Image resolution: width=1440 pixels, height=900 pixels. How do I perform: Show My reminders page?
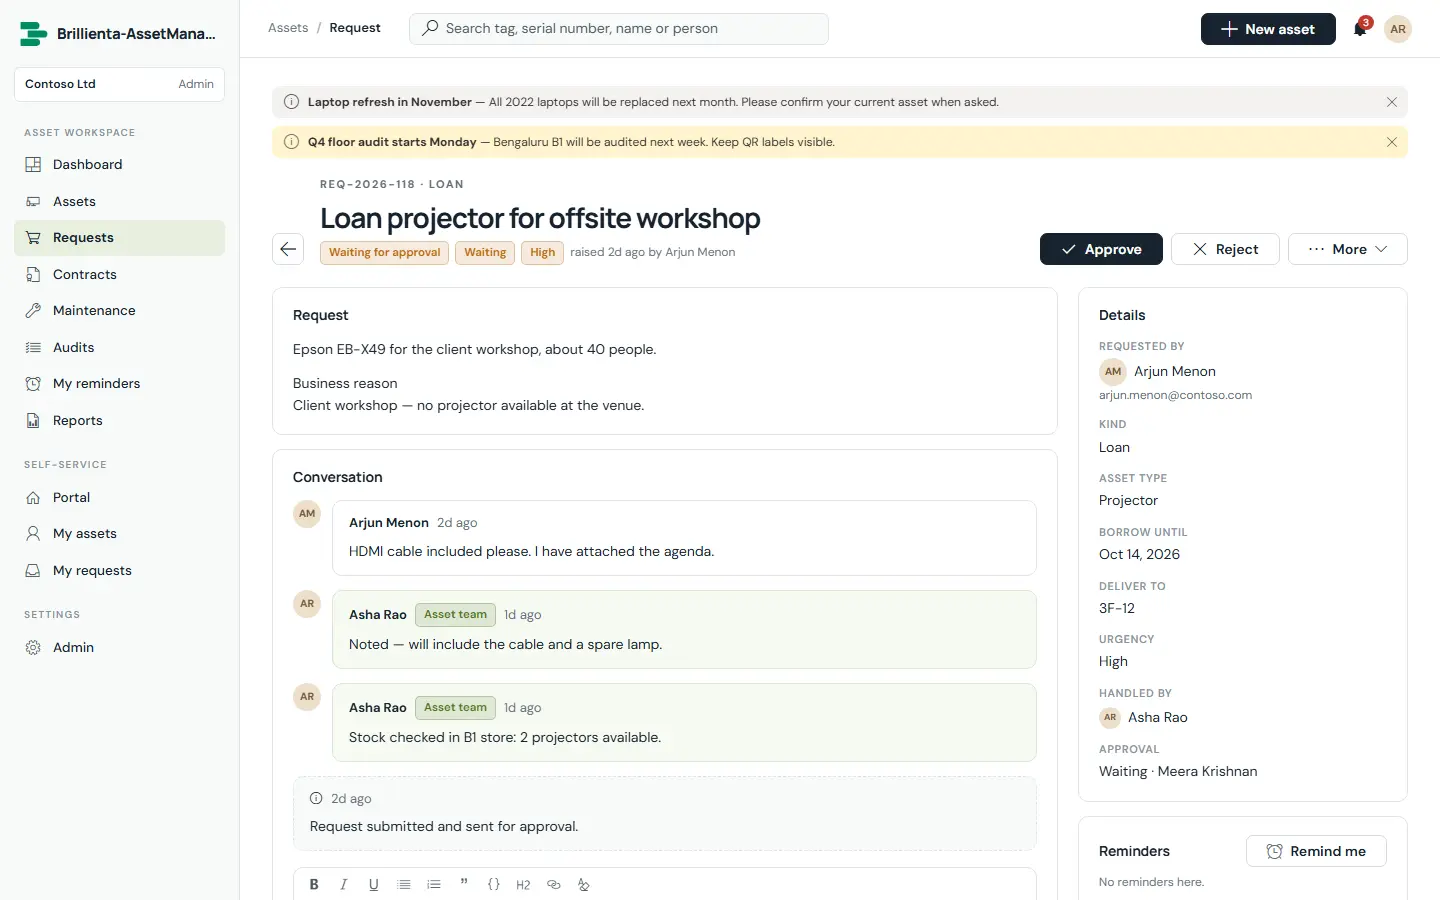(120, 384)
